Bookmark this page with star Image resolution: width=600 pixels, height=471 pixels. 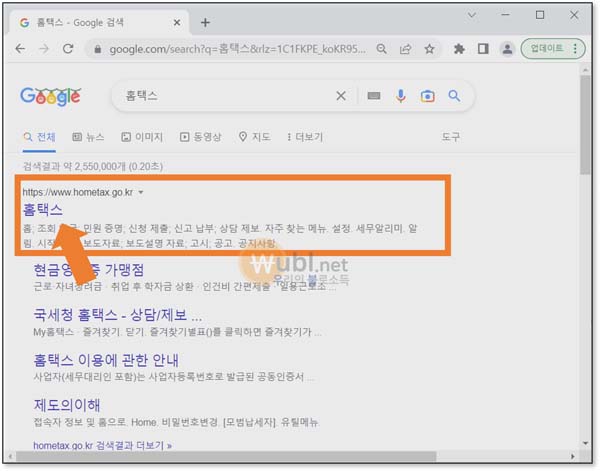click(429, 49)
